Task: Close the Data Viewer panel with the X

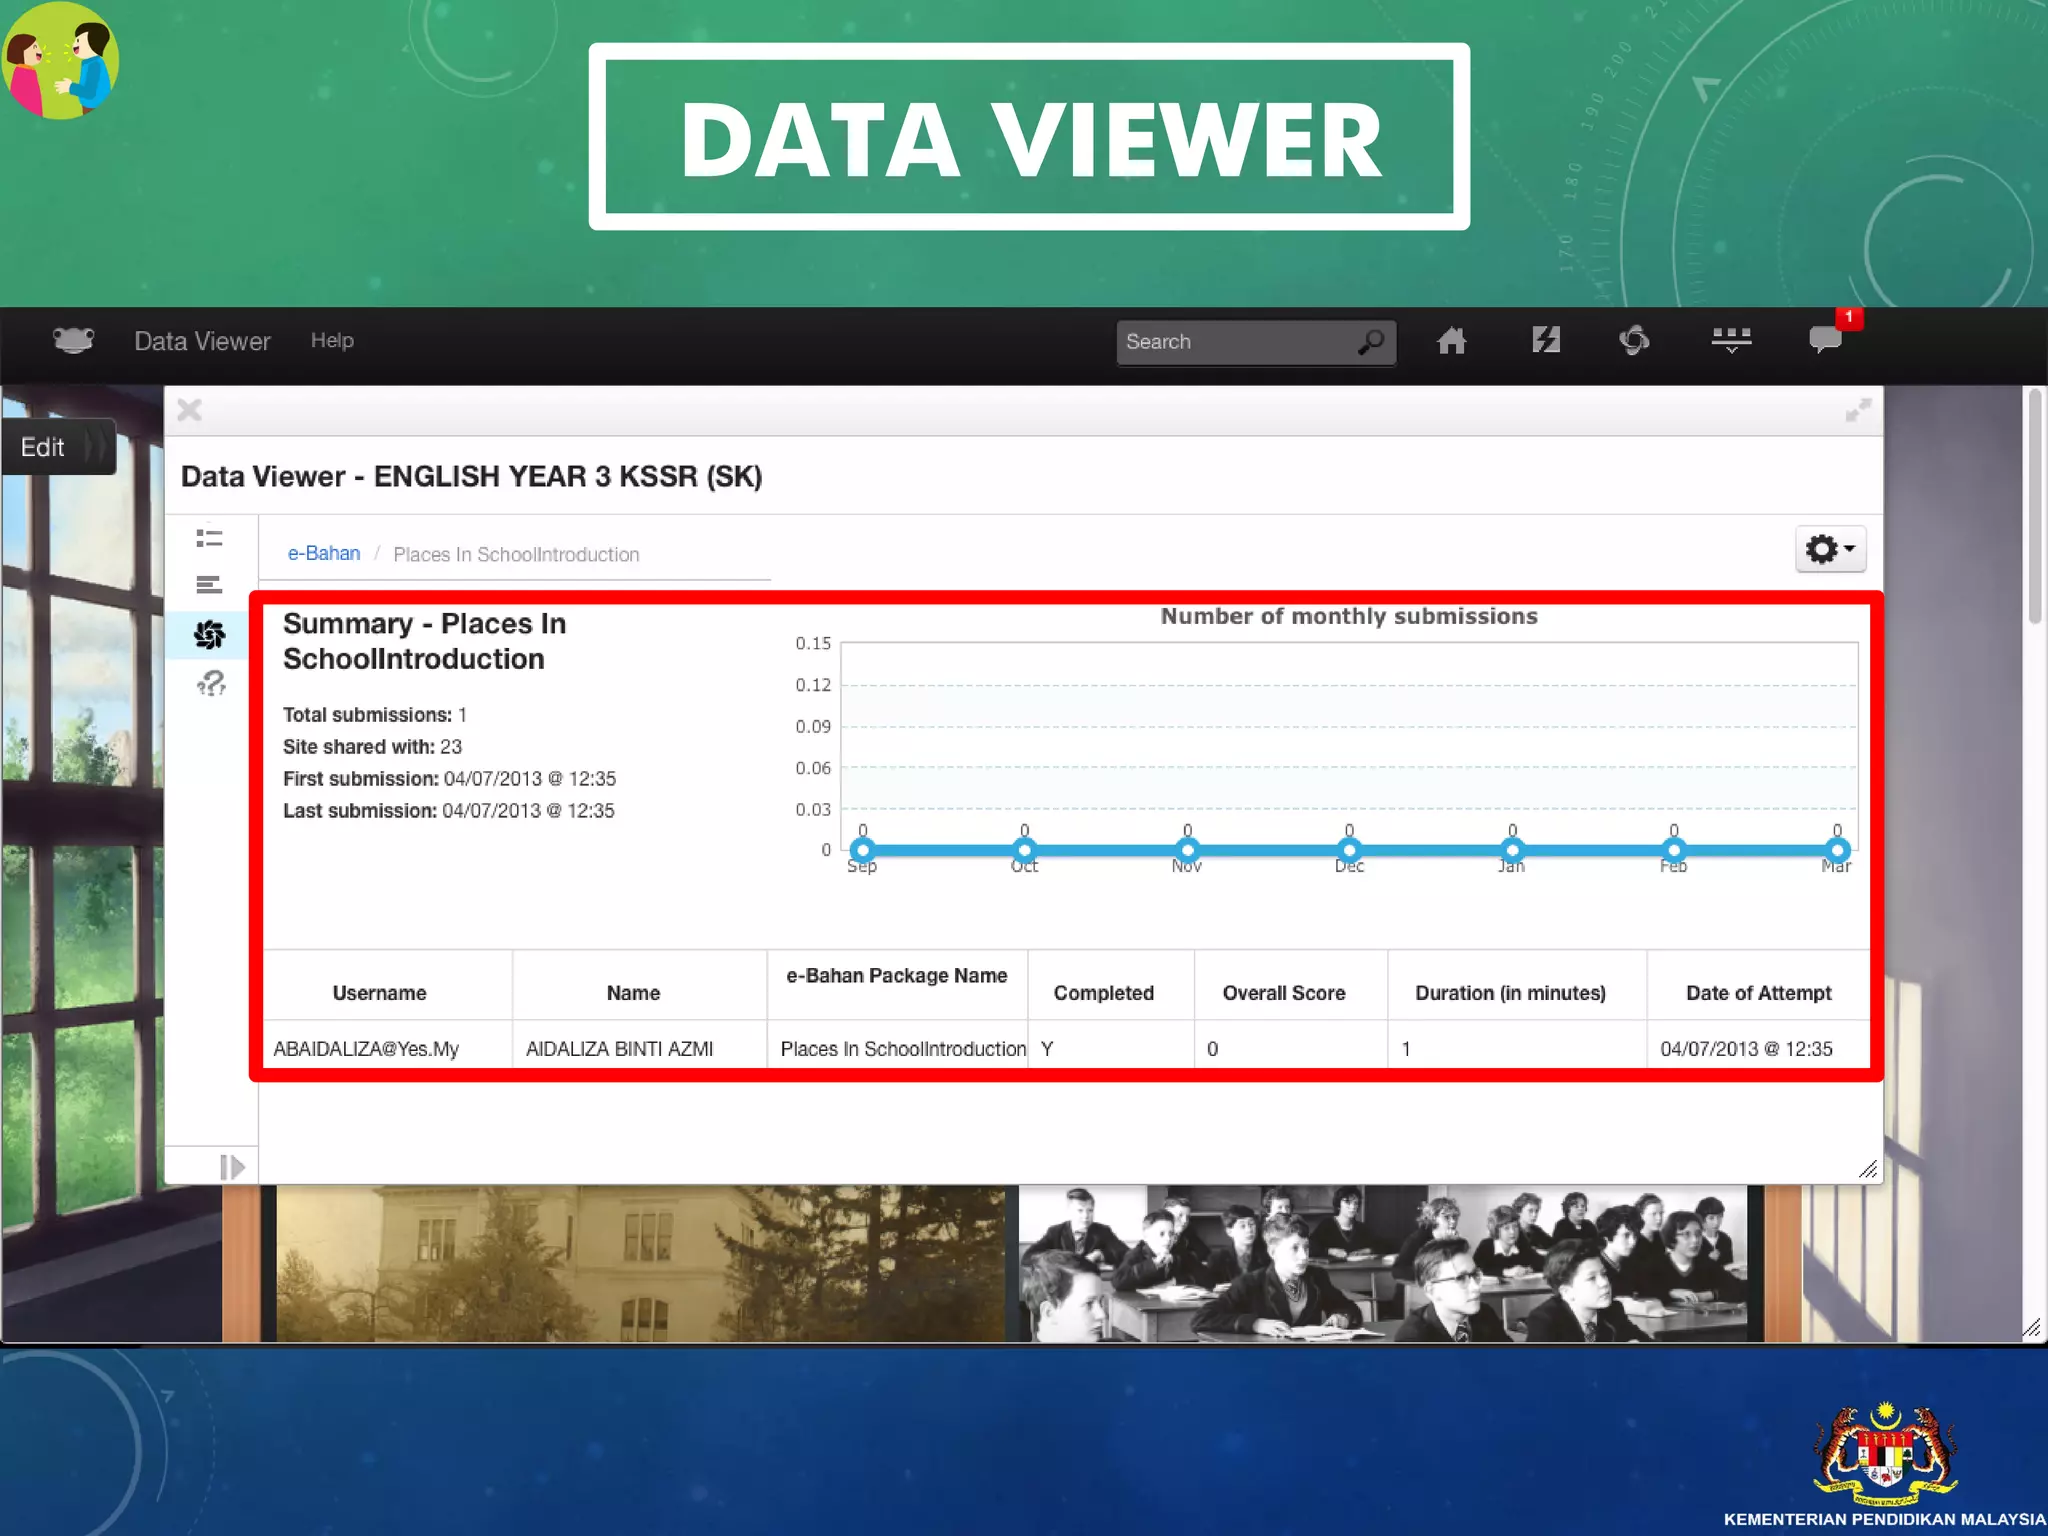Action: pos(190,410)
